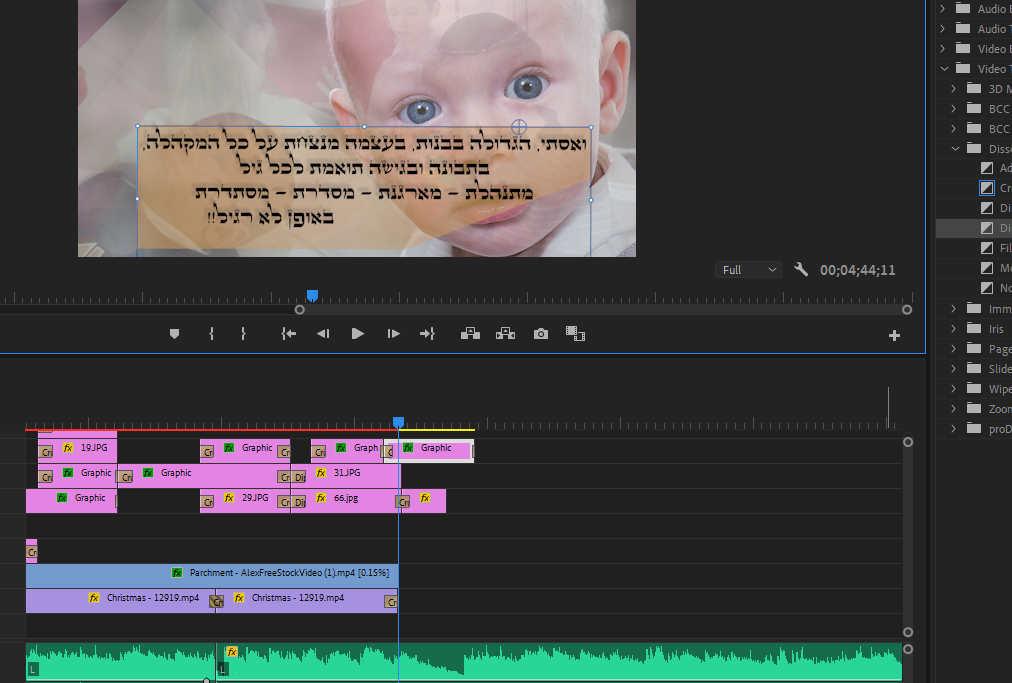The width and height of the screenshot is (1012, 683).
Task: Select the Parchment - AlexFreeStockVideo clip
Action: 212,575
